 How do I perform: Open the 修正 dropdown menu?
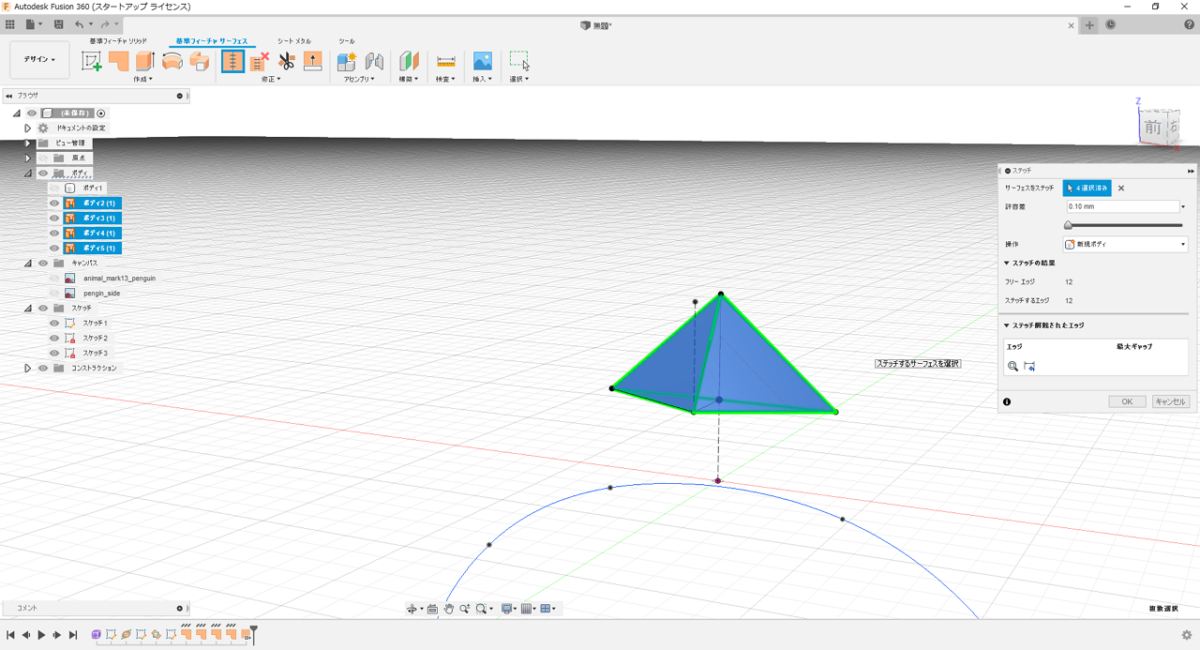pos(271,79)
